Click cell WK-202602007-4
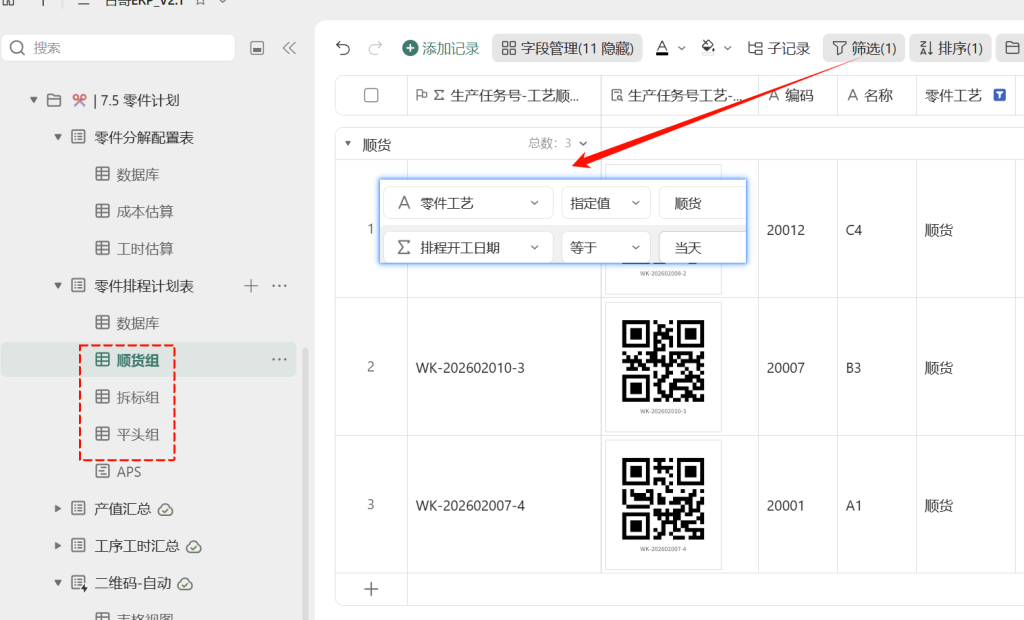The width and height of the screenshot is (1024, 620). (x=504, y=506)
